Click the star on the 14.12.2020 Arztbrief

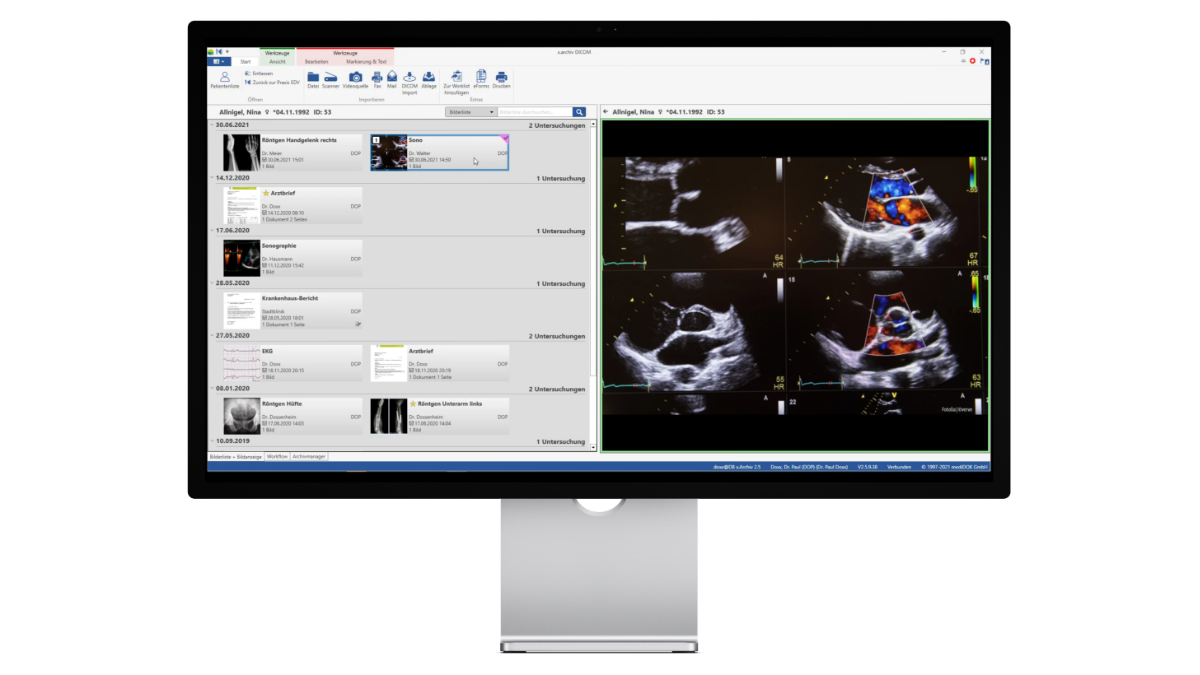tap(265, 191)
